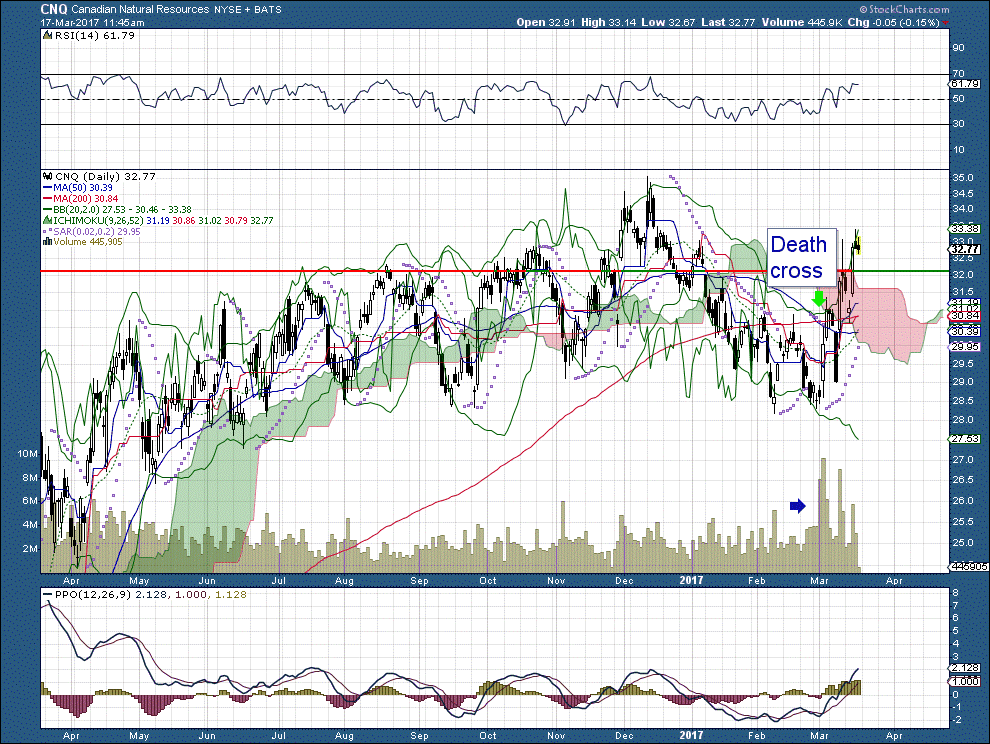Click the red 30.84 price tag on the axis
Image resolution: width=990 pixels, height=744 pixels.
965,316
